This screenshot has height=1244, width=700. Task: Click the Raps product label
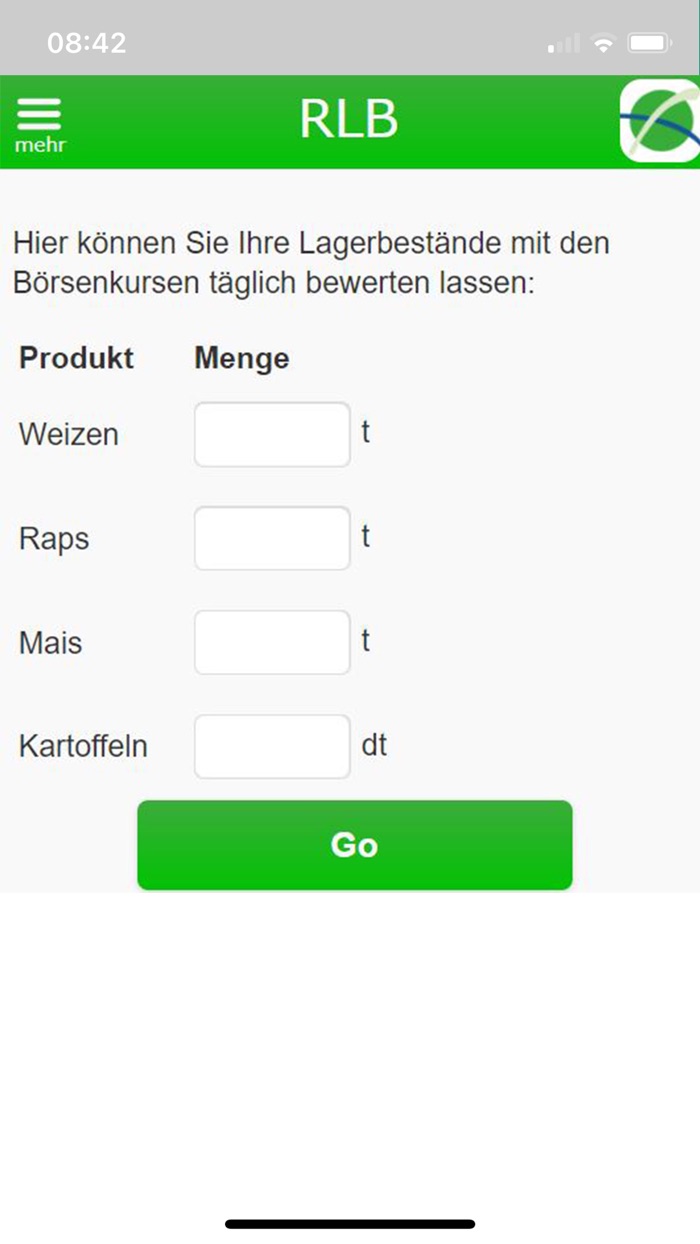click(x=54, y=539)
